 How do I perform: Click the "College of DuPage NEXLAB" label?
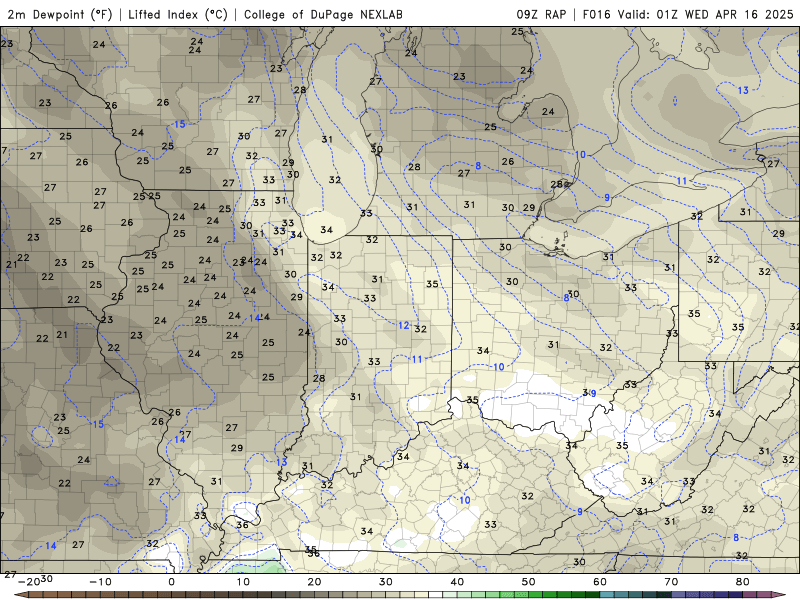(323, 14)
